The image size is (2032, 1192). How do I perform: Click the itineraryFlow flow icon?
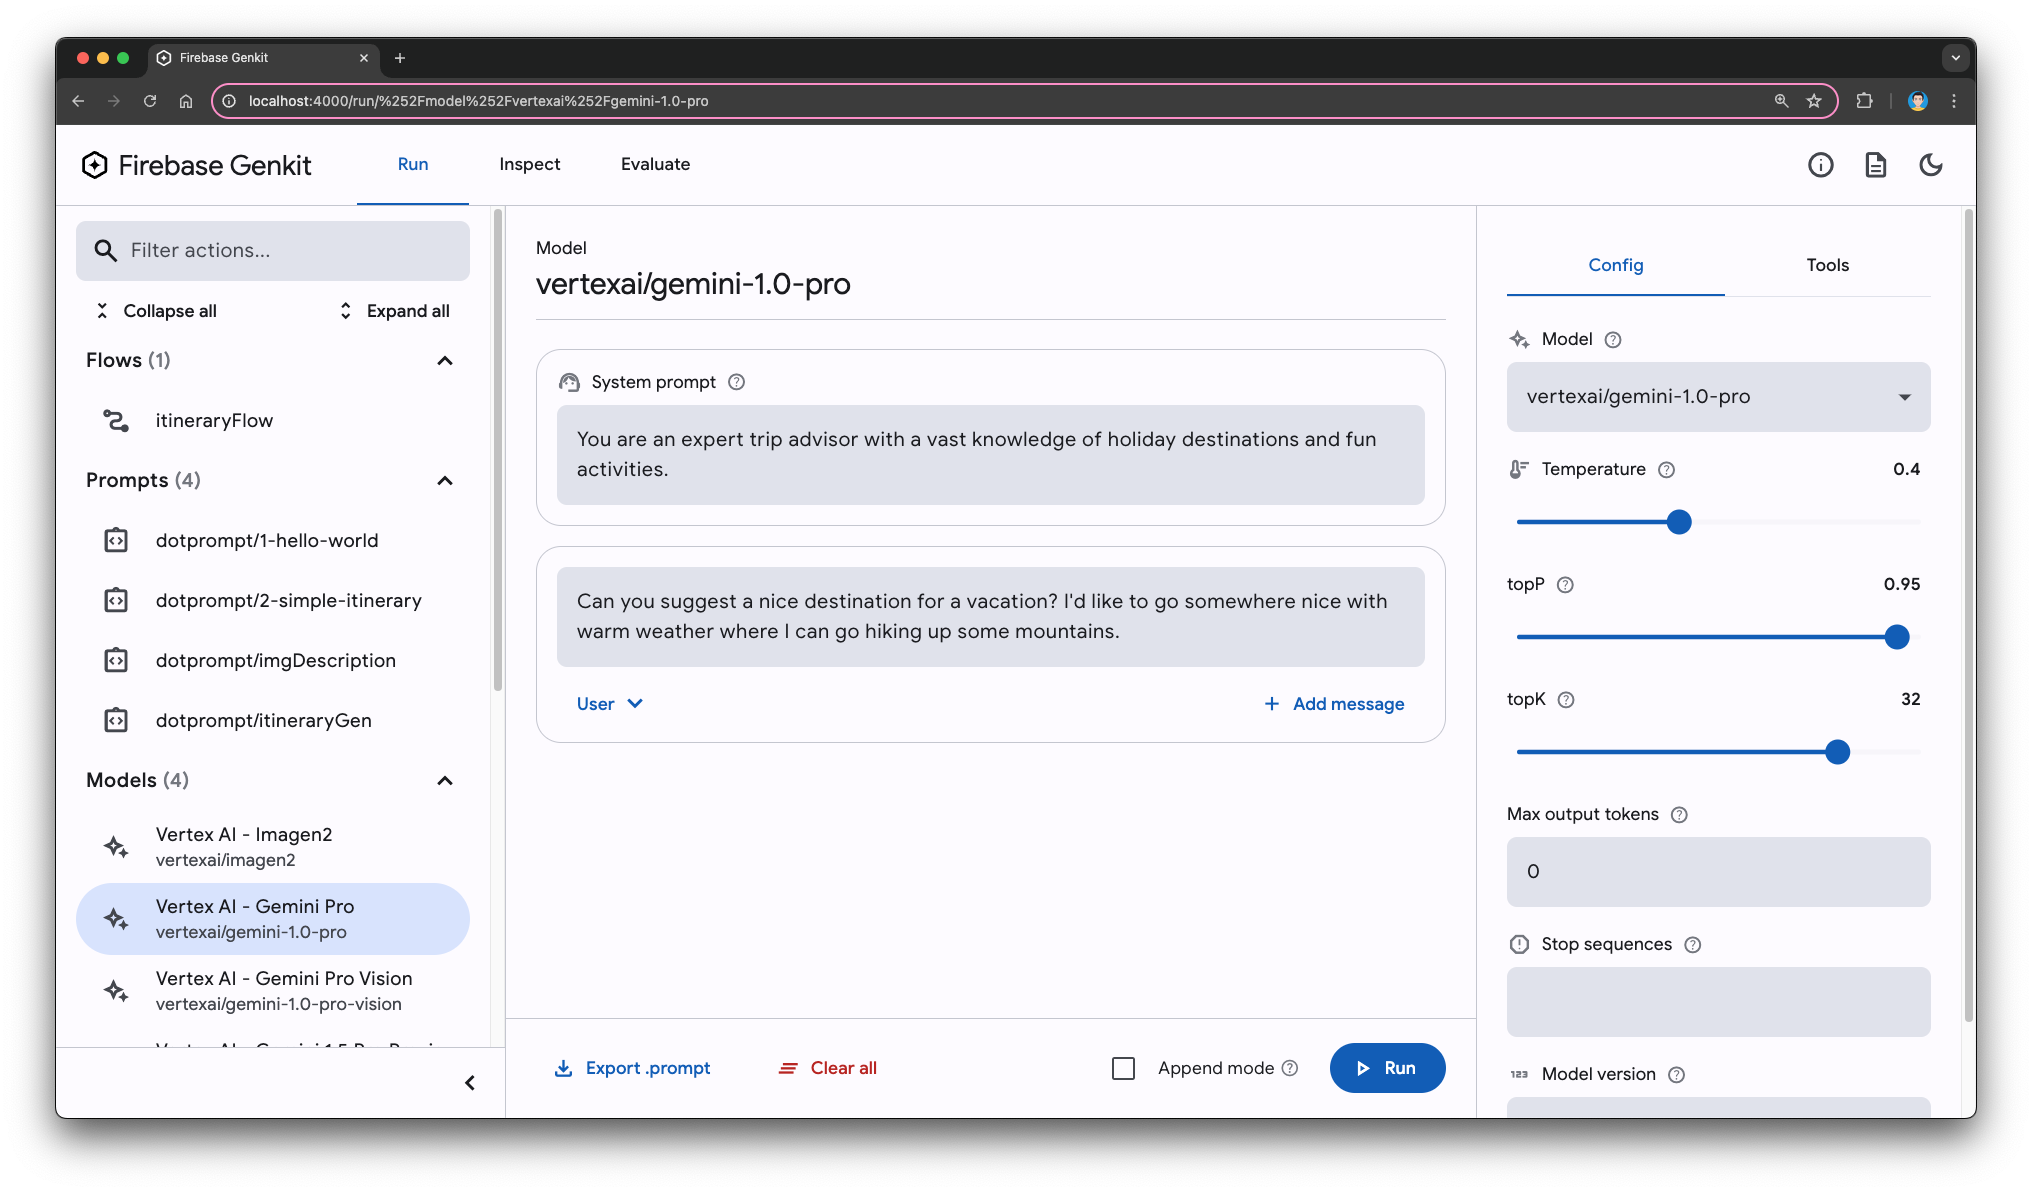[118, 419]
